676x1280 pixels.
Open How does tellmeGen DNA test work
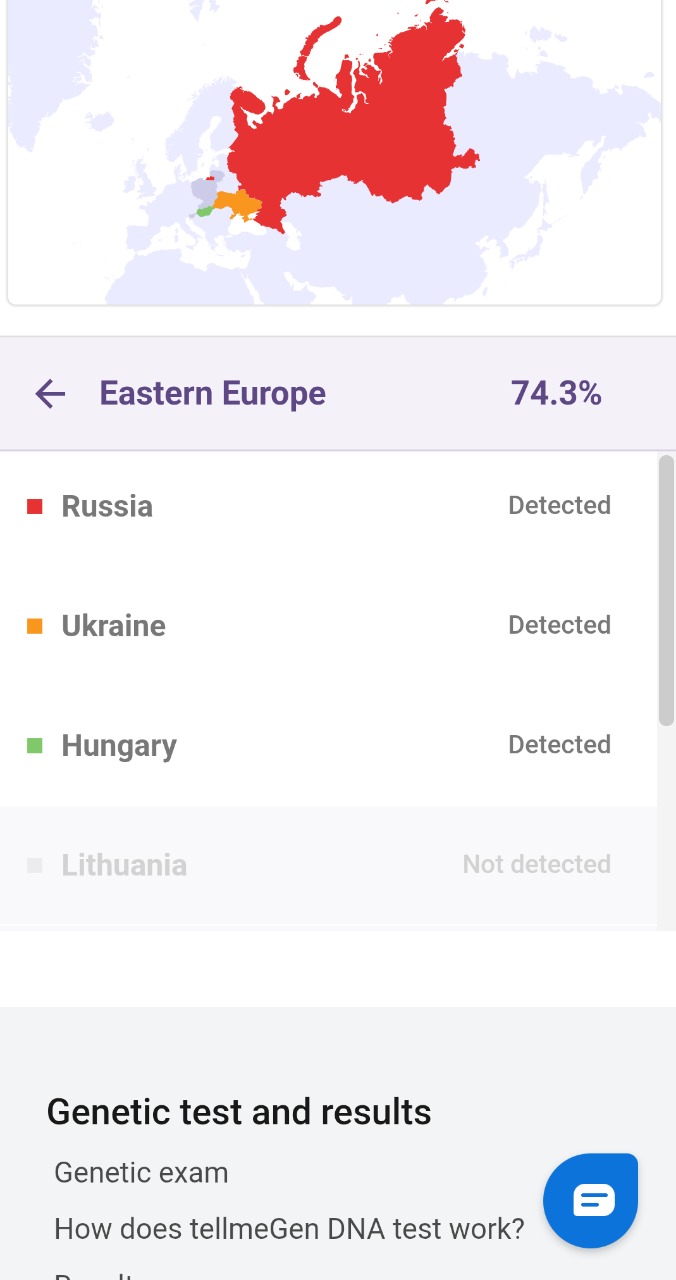click(x=289, y=1229)
